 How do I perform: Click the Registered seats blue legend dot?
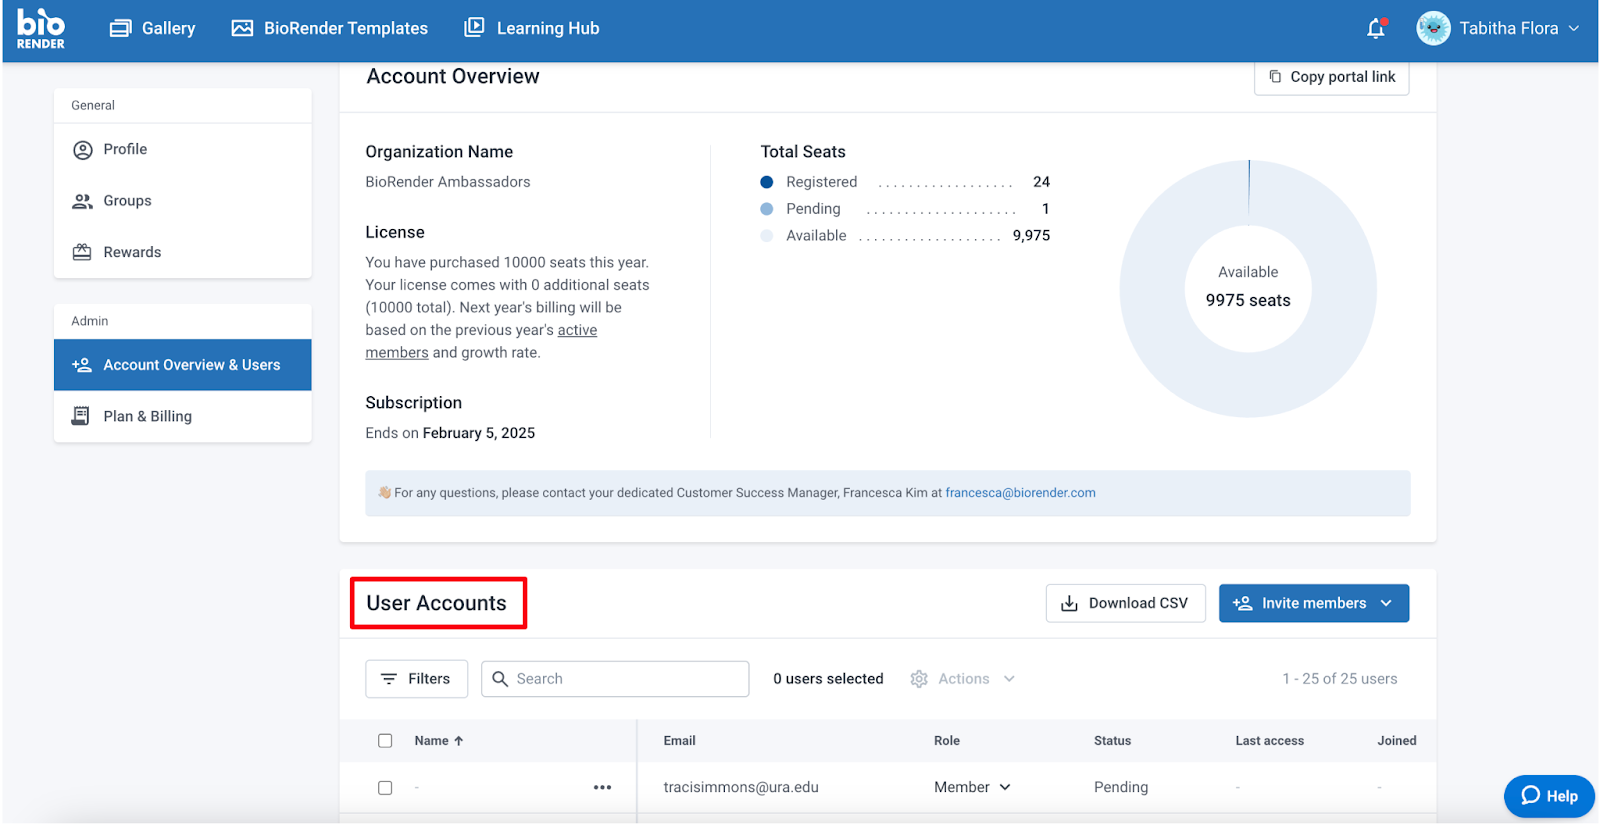pos(767,182)
